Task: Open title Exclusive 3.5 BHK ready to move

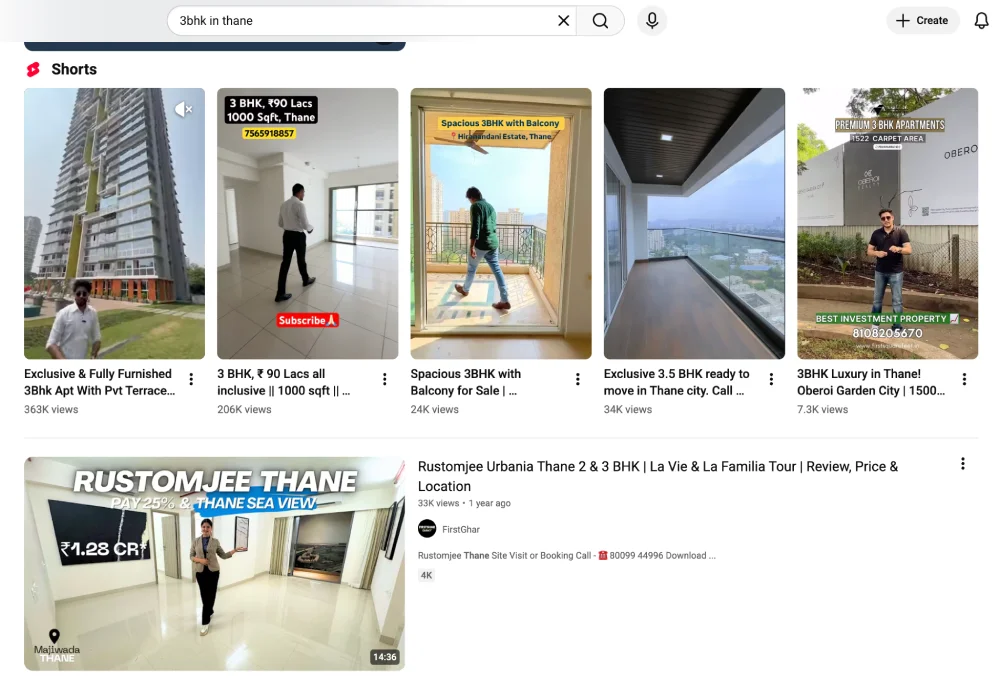Action: tap(677, 382)
